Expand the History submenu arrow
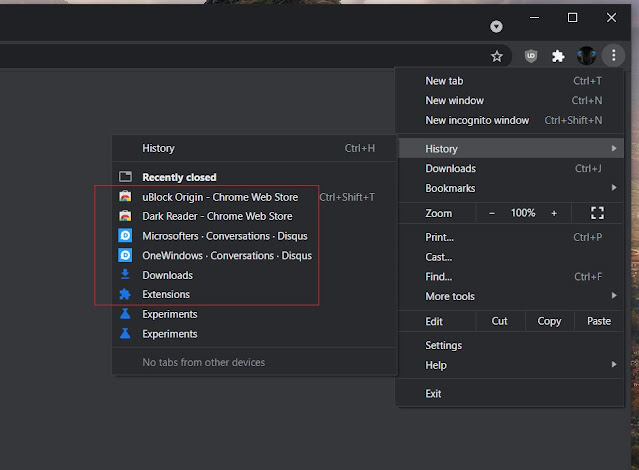This screenshot has width=639, height=470. pyautogui.click(x=614, y=148)
